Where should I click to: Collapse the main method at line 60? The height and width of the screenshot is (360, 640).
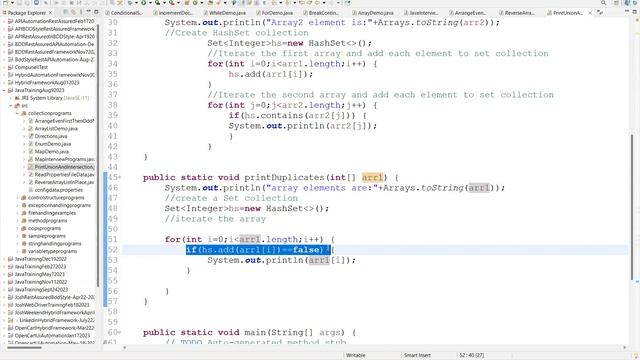click(120, 333)
